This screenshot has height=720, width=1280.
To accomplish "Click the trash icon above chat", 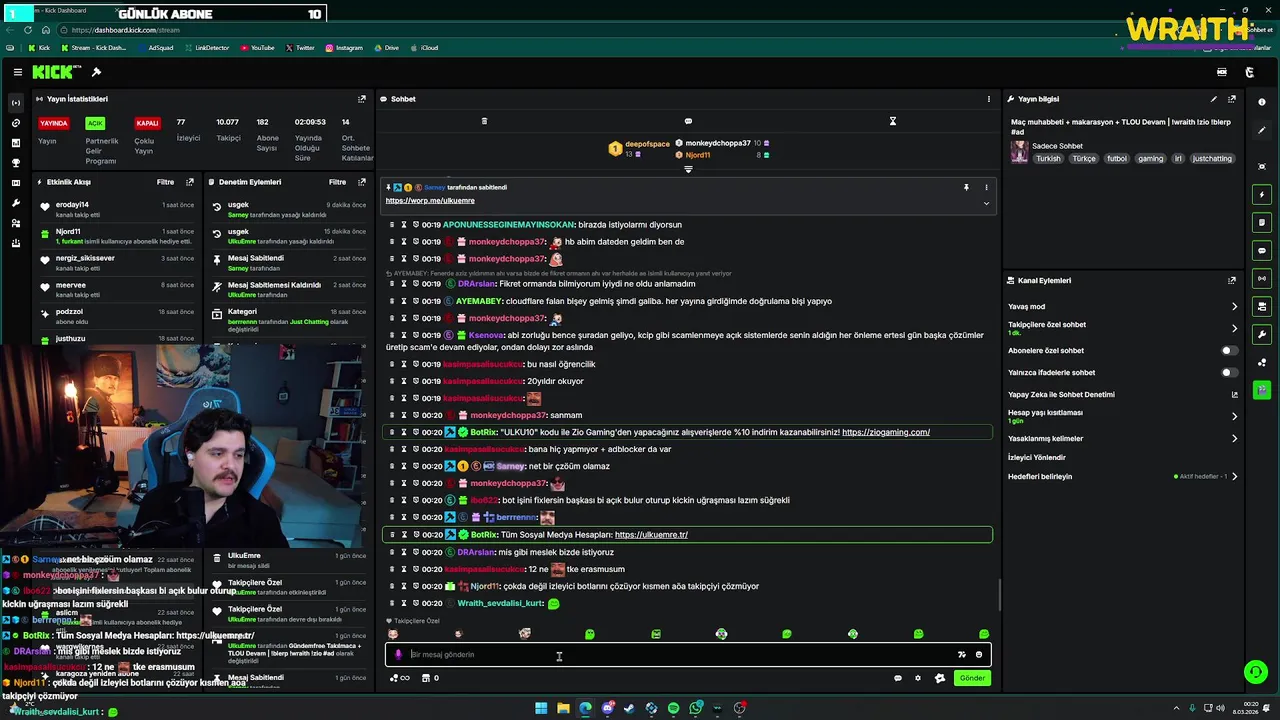I will [484, 121].
